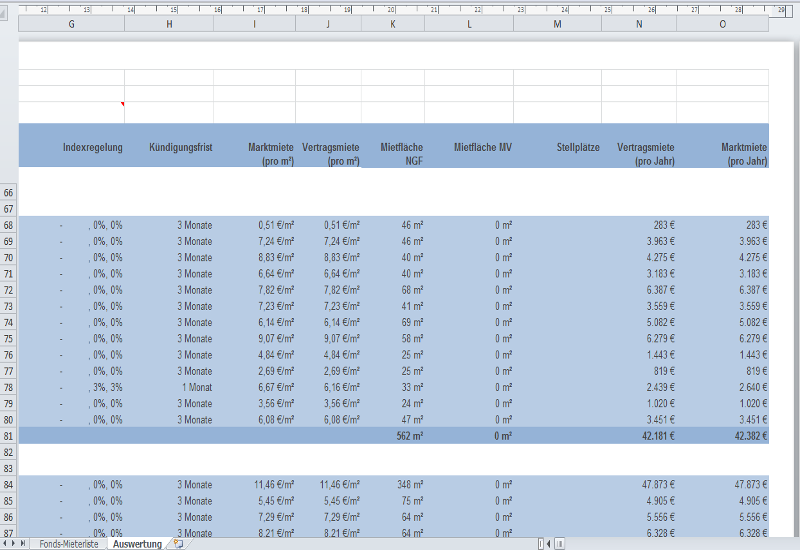Open the Fonds-Mieterliste sheet tab
Viewport: 800px width, 550px height.
pos(68,544)
